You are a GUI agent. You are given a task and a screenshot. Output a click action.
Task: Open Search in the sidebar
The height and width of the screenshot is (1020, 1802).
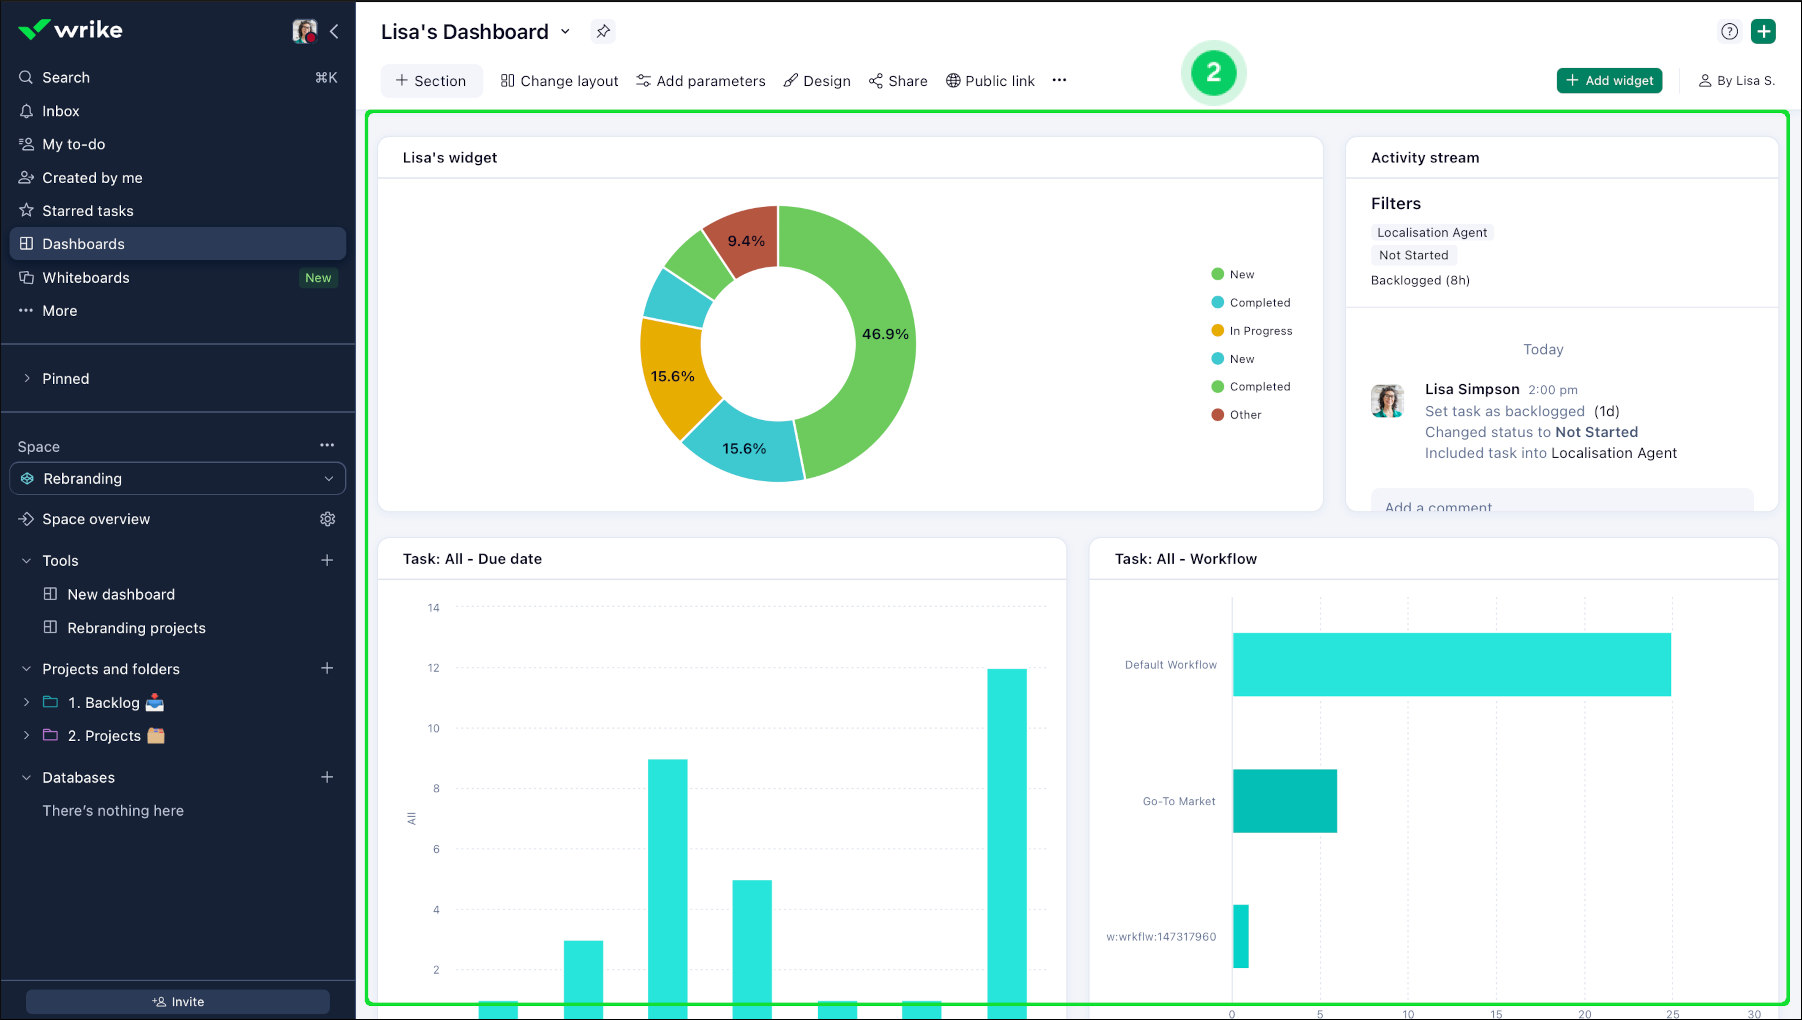coord(178,77)
